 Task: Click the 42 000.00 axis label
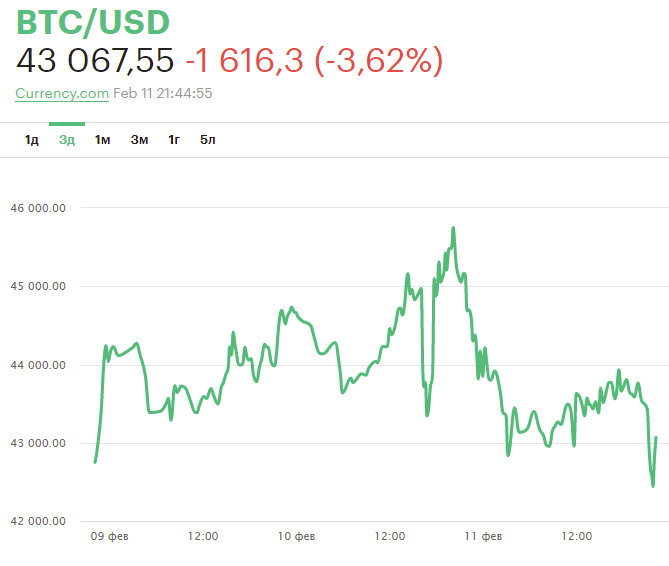tap(38, 521)
